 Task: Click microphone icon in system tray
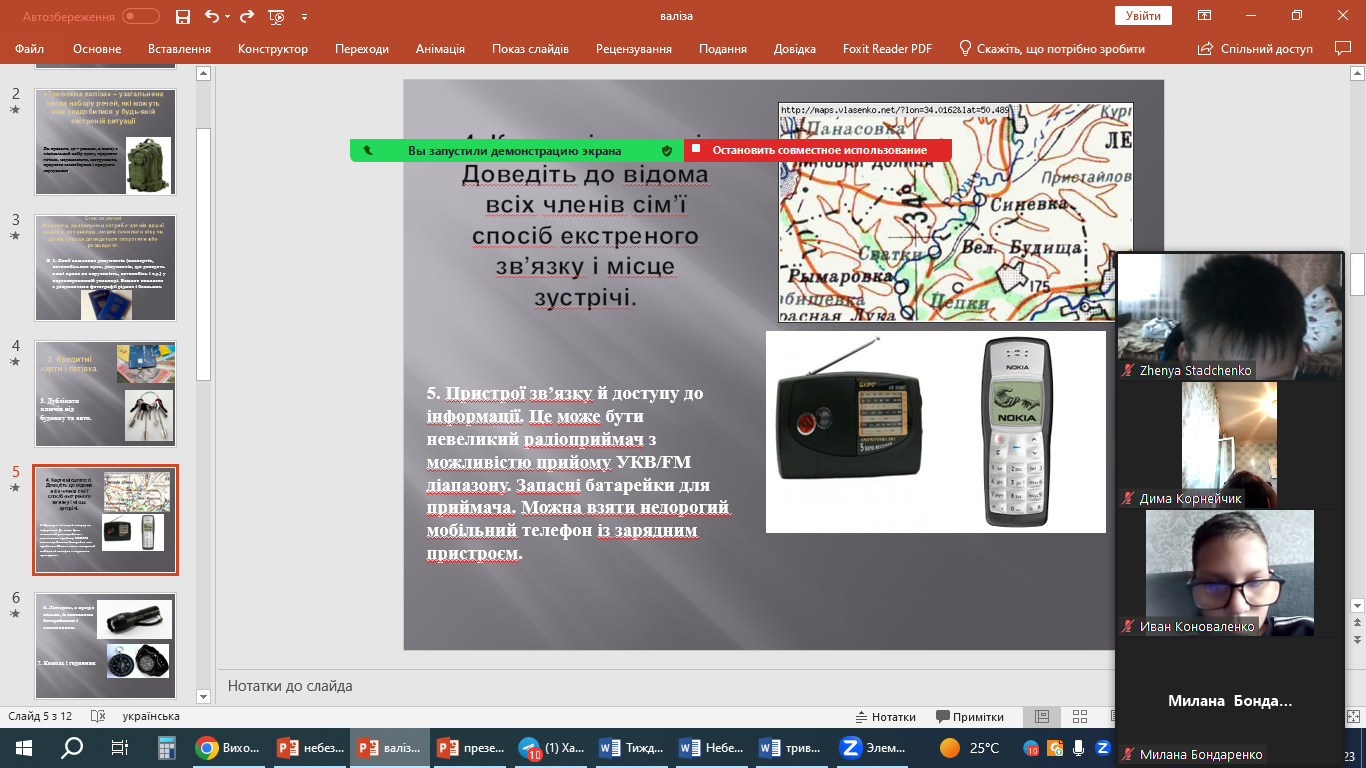1078,747
